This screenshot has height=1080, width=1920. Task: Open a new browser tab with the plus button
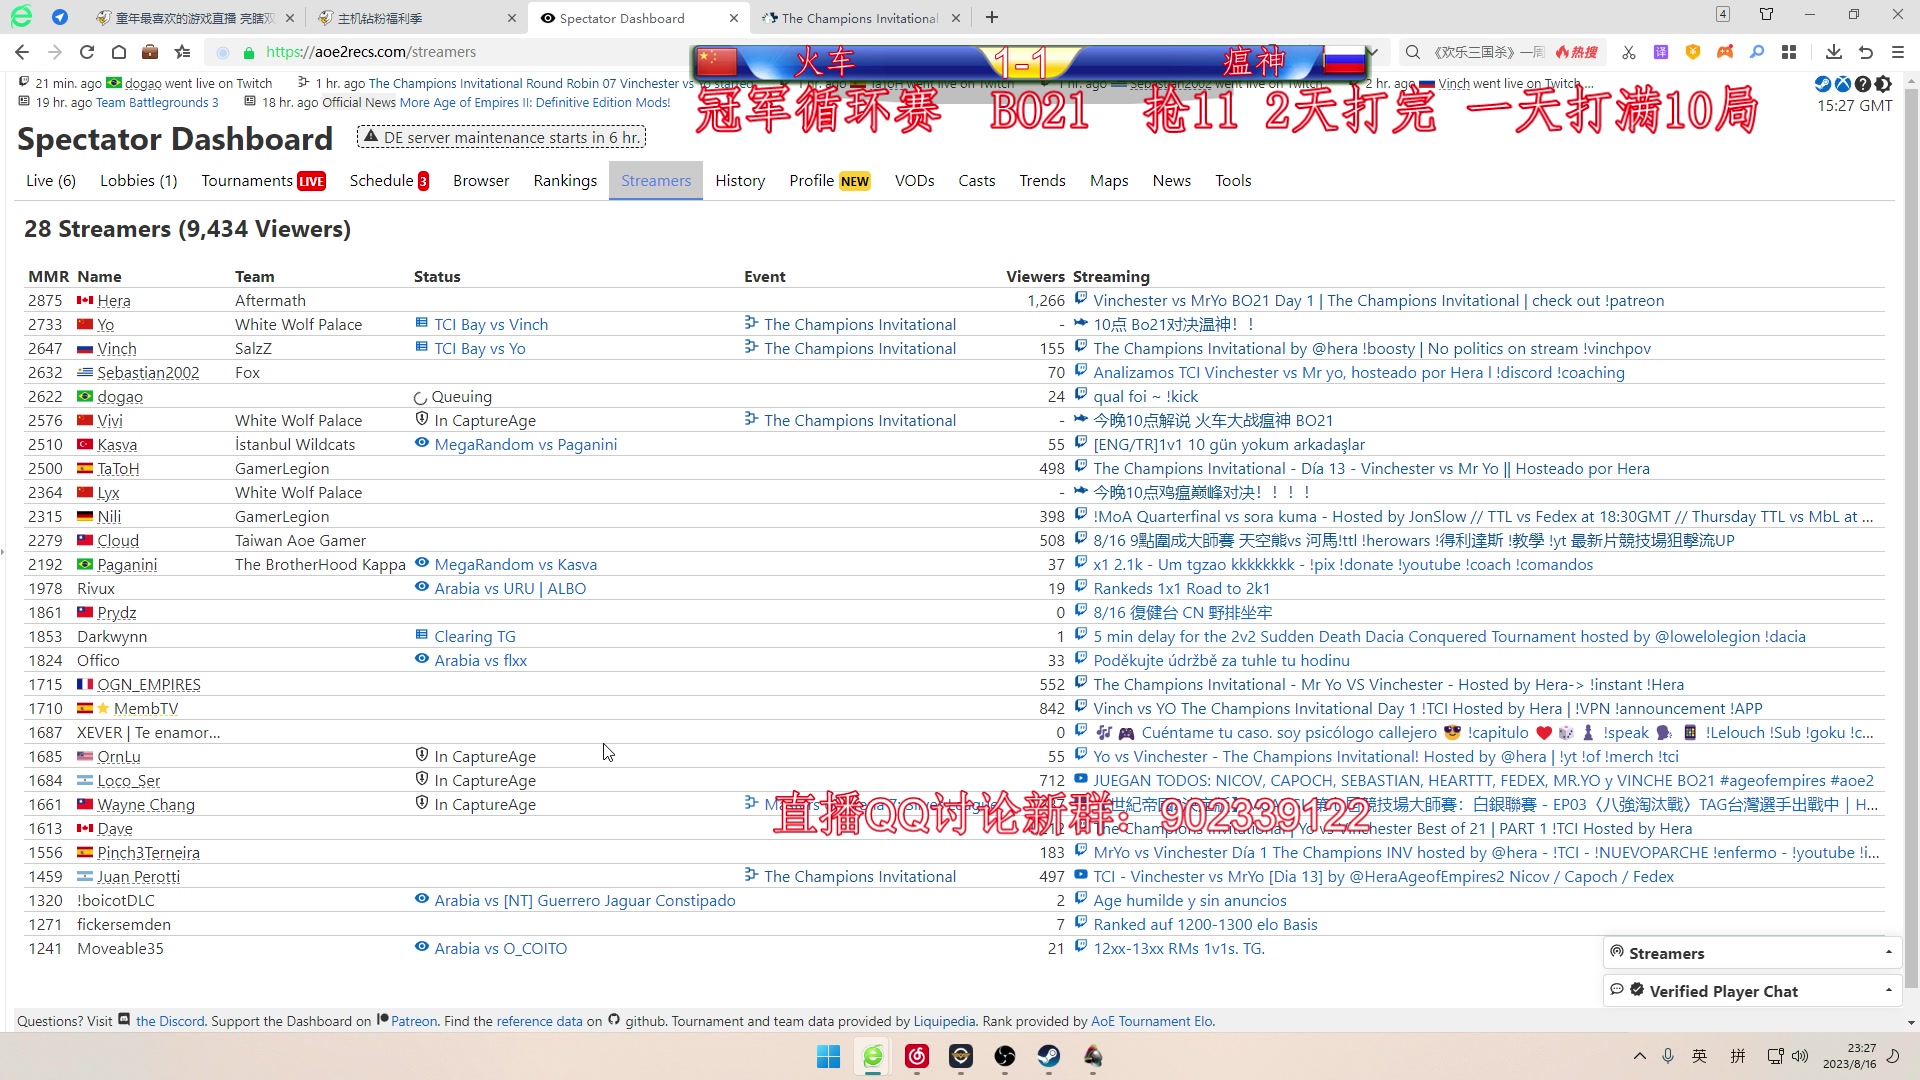click(x=992, y=17)
